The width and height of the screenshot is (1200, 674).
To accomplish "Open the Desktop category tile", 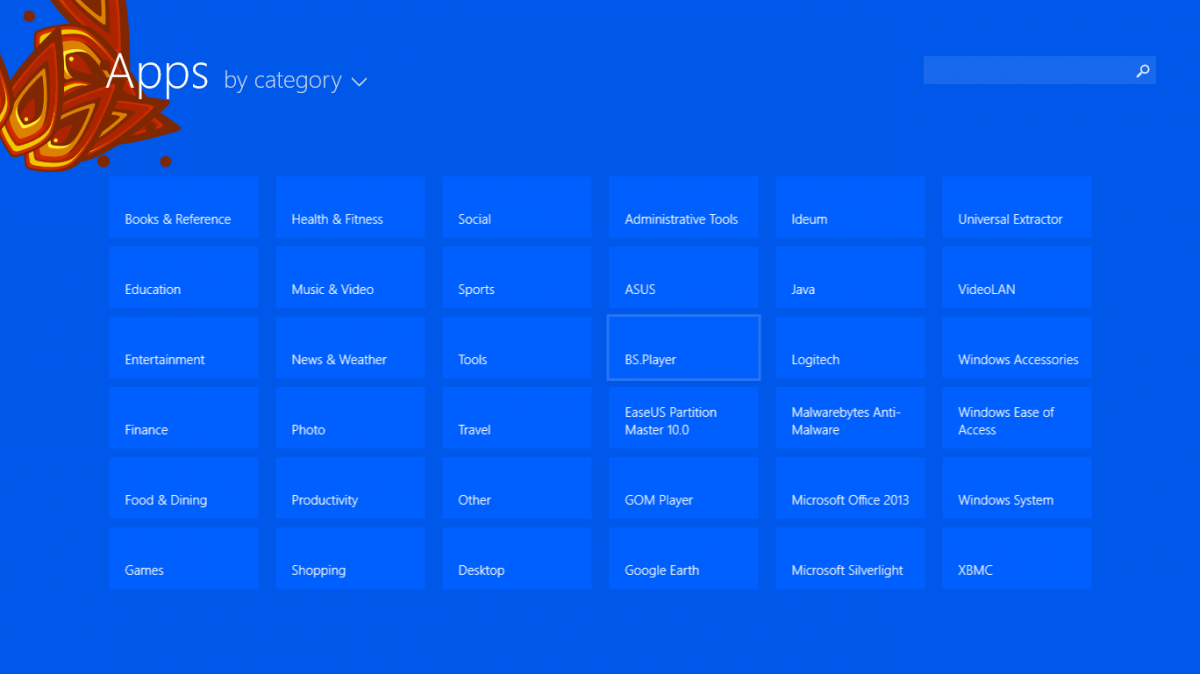I will coord(517,557).
